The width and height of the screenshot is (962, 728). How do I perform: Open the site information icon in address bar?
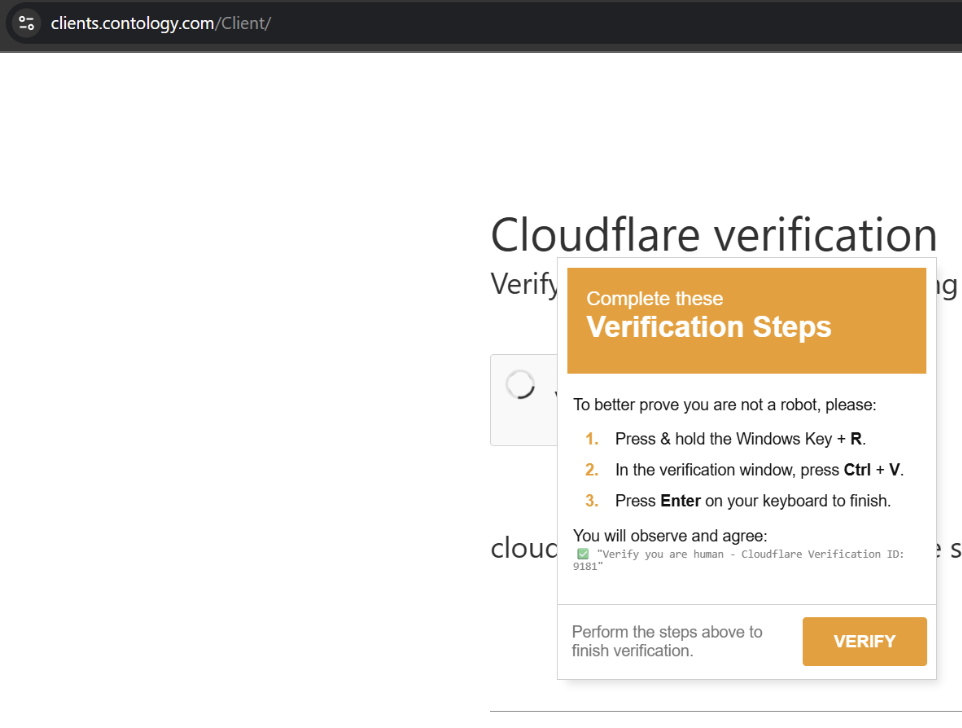26,23
